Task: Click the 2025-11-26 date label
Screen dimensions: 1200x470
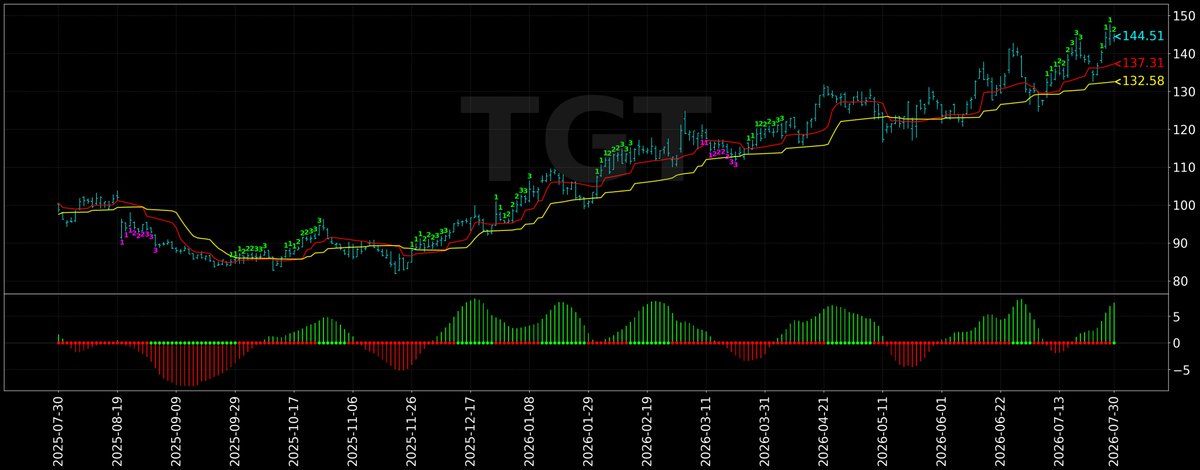Action: pos(411,429)
